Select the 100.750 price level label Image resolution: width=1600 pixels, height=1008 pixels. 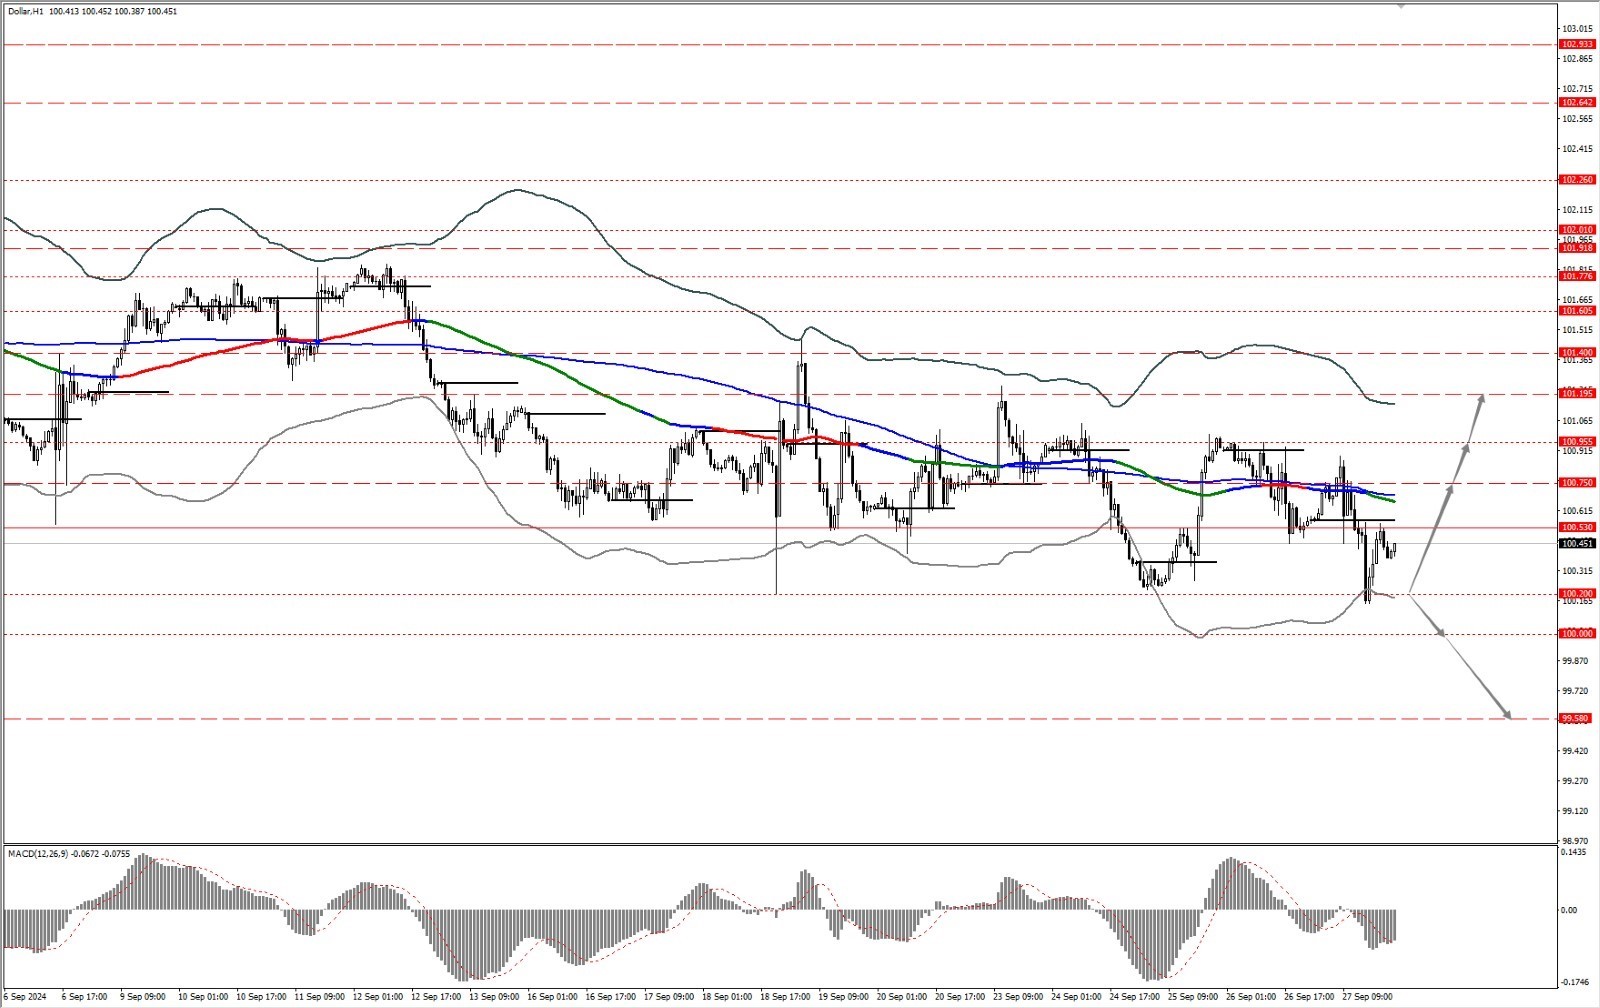coord(1576,483)
